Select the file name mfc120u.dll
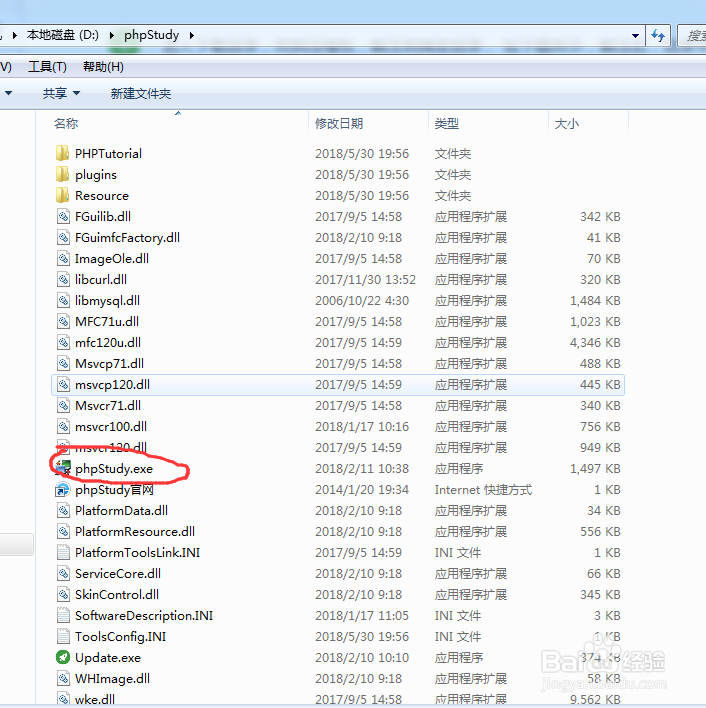The image size is (706, 708). click(x=108, y=342)
